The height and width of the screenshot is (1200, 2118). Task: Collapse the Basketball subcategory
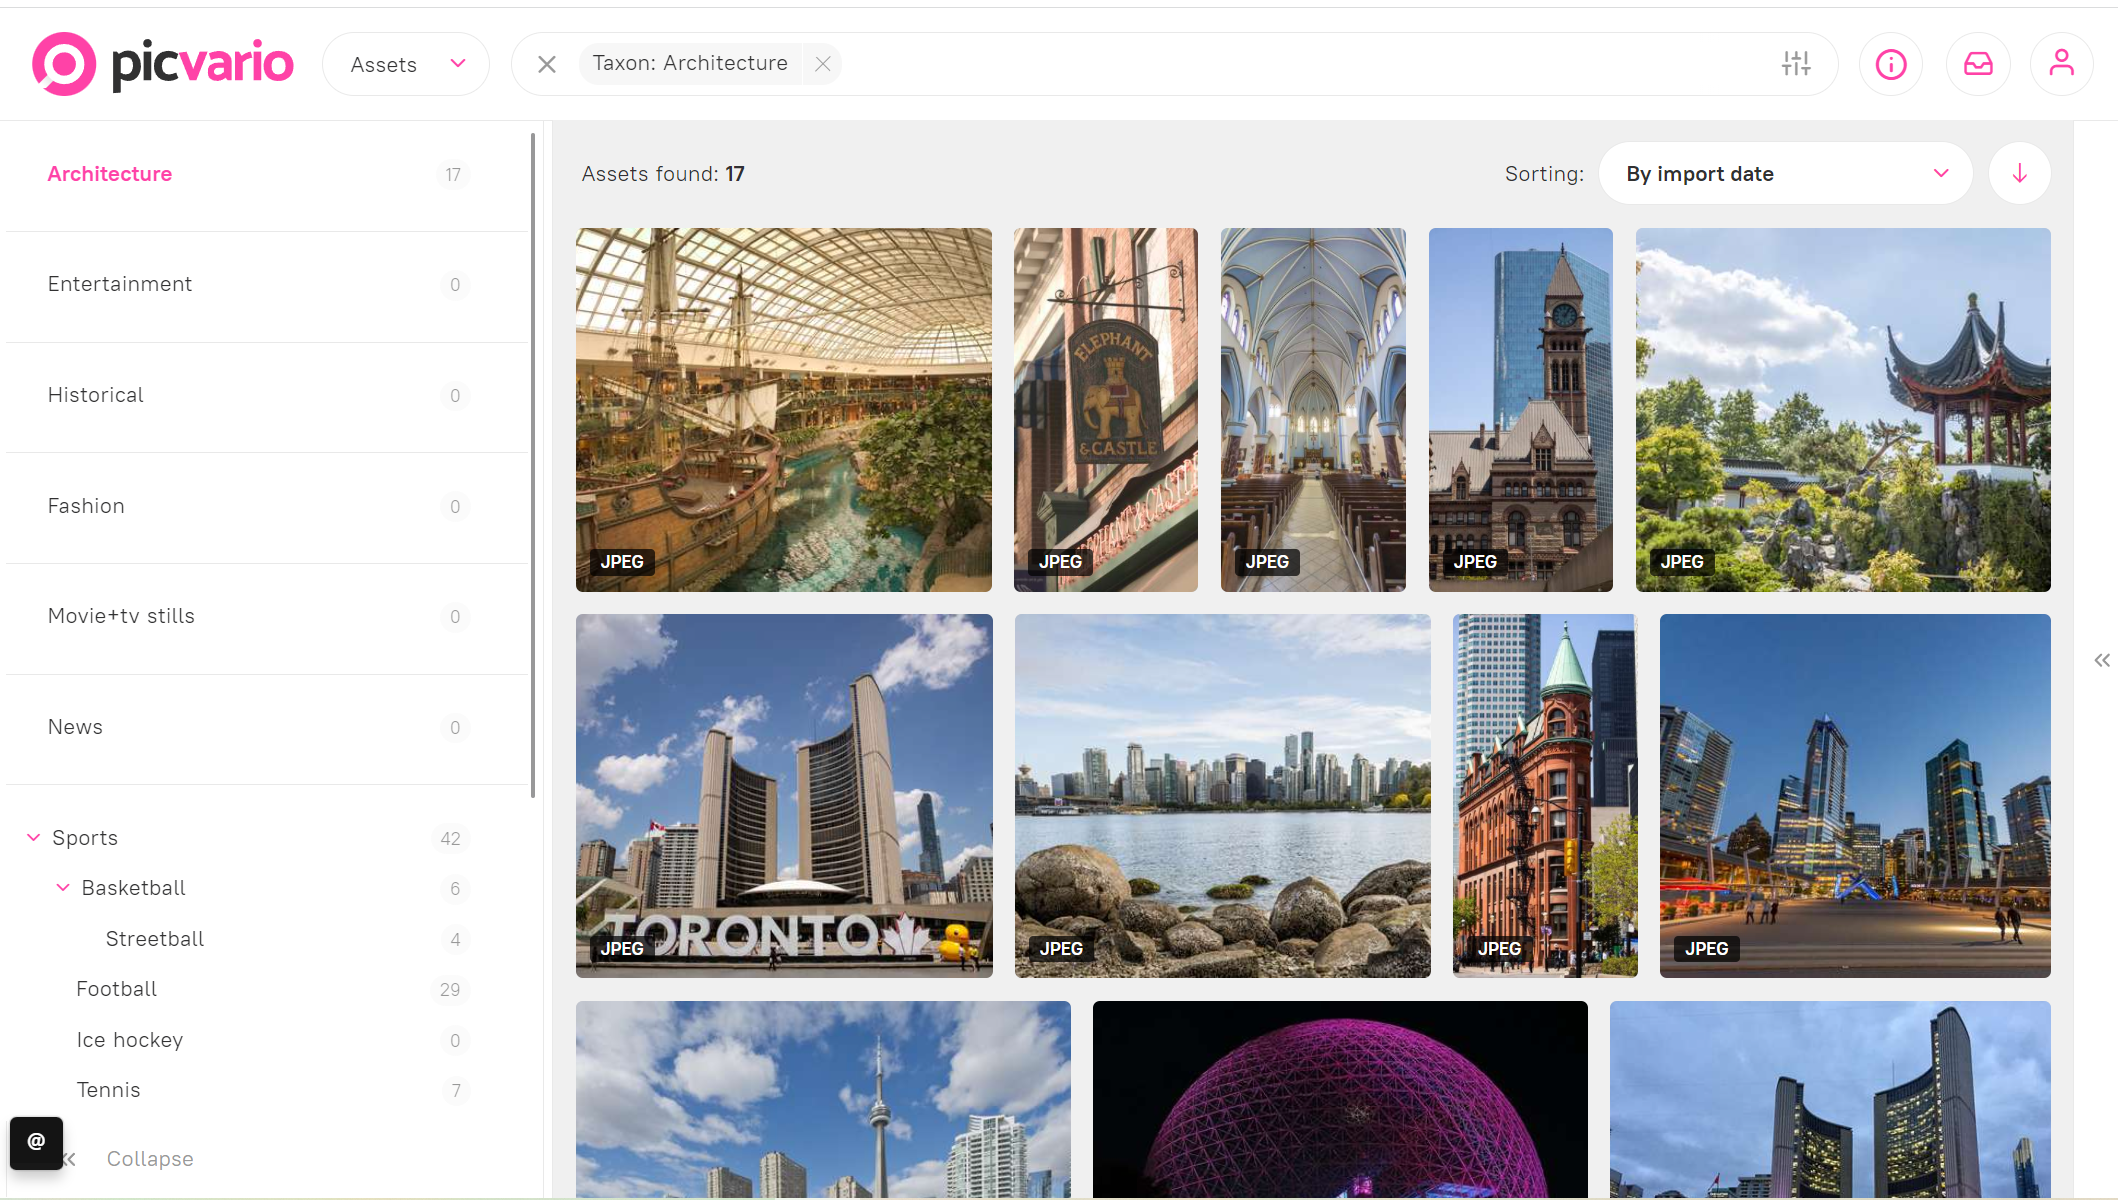(63, 887)
